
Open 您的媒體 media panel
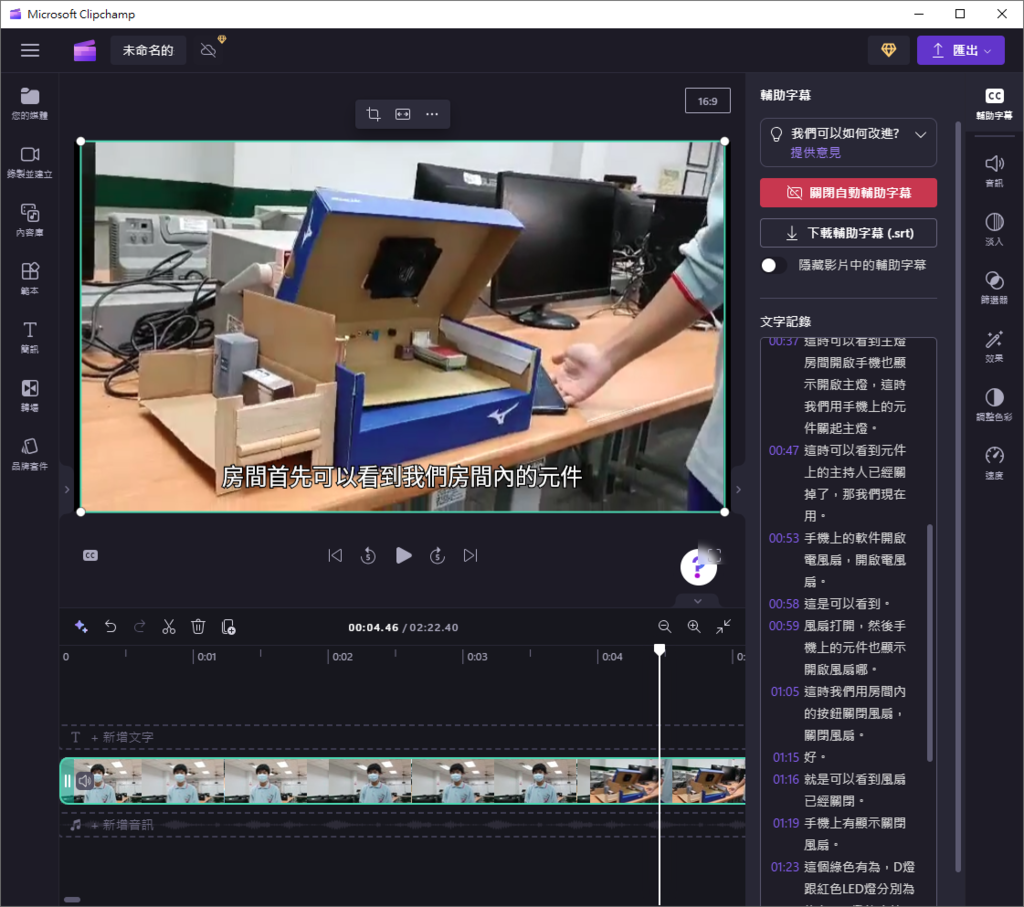tap(30, 104)
